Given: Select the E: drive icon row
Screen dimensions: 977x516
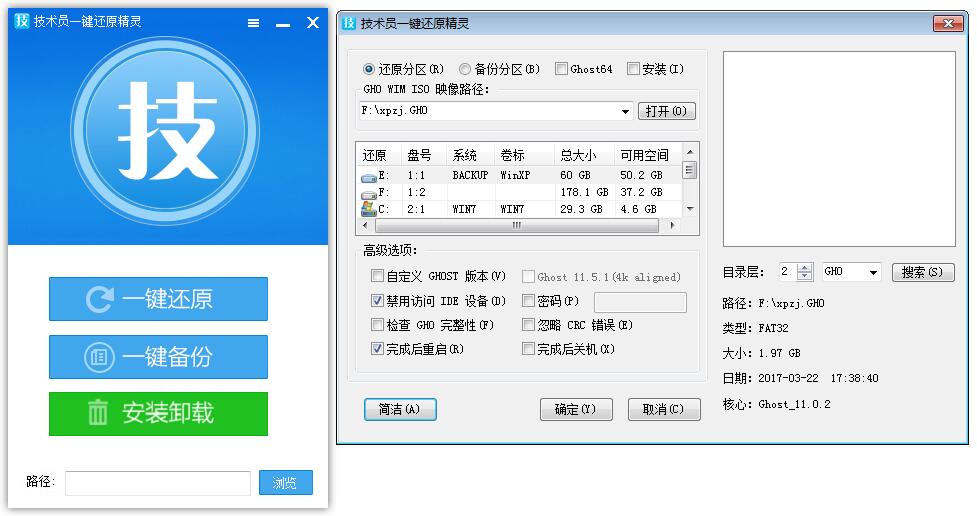Looking at the screenshot, I should point(370,175).
